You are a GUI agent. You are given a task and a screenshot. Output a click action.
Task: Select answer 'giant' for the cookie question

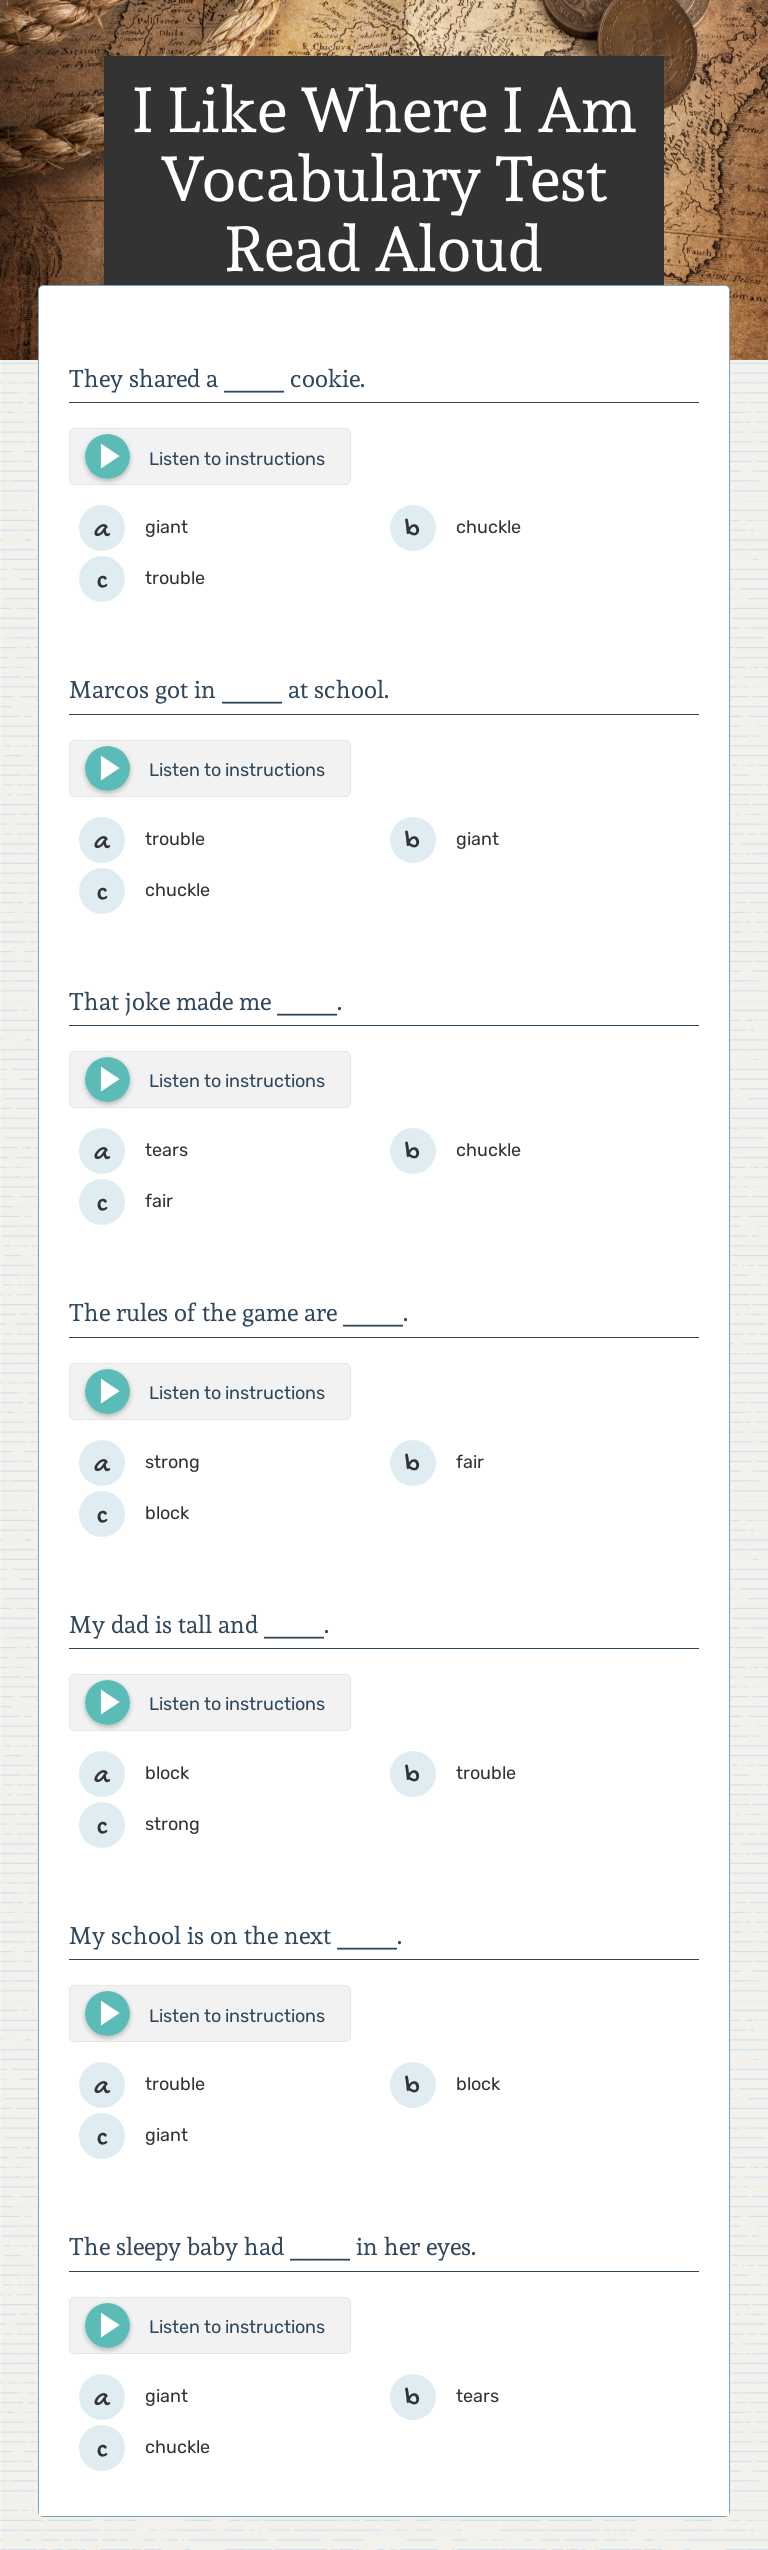(x=166, y=527)
